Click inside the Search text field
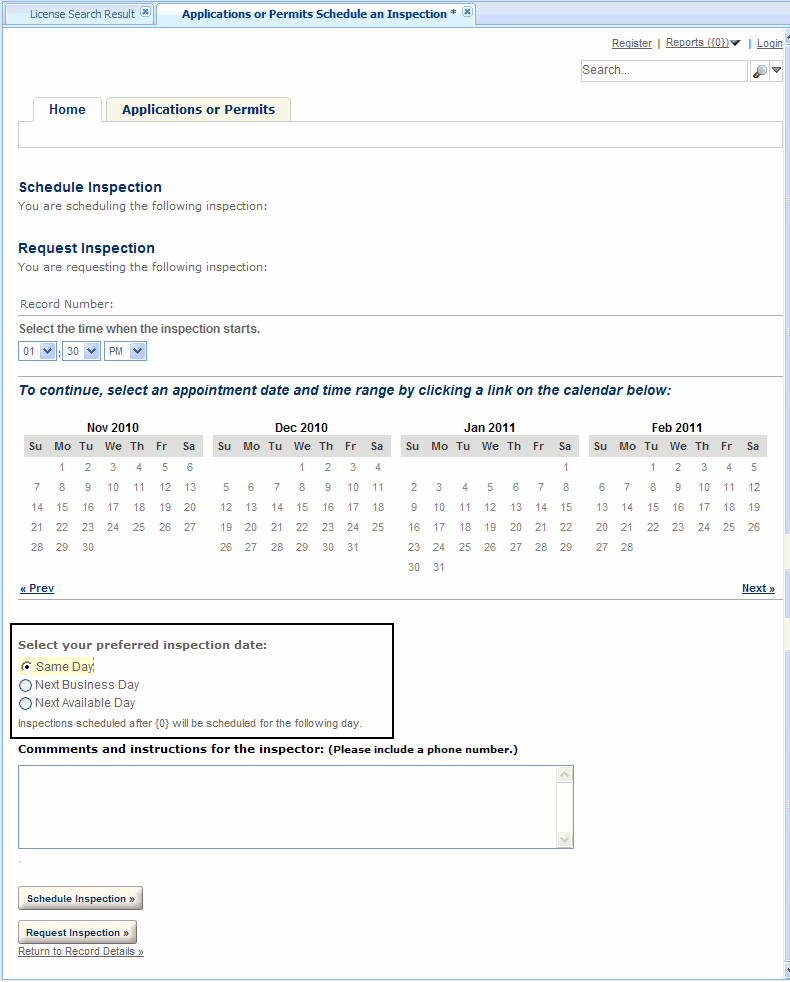Viewport: 790px width, 982px height. coord(663,71)
